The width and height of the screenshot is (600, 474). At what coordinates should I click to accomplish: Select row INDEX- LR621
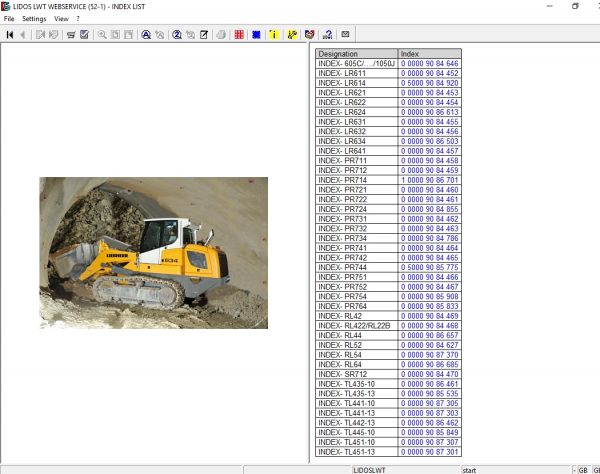point(388,93)
